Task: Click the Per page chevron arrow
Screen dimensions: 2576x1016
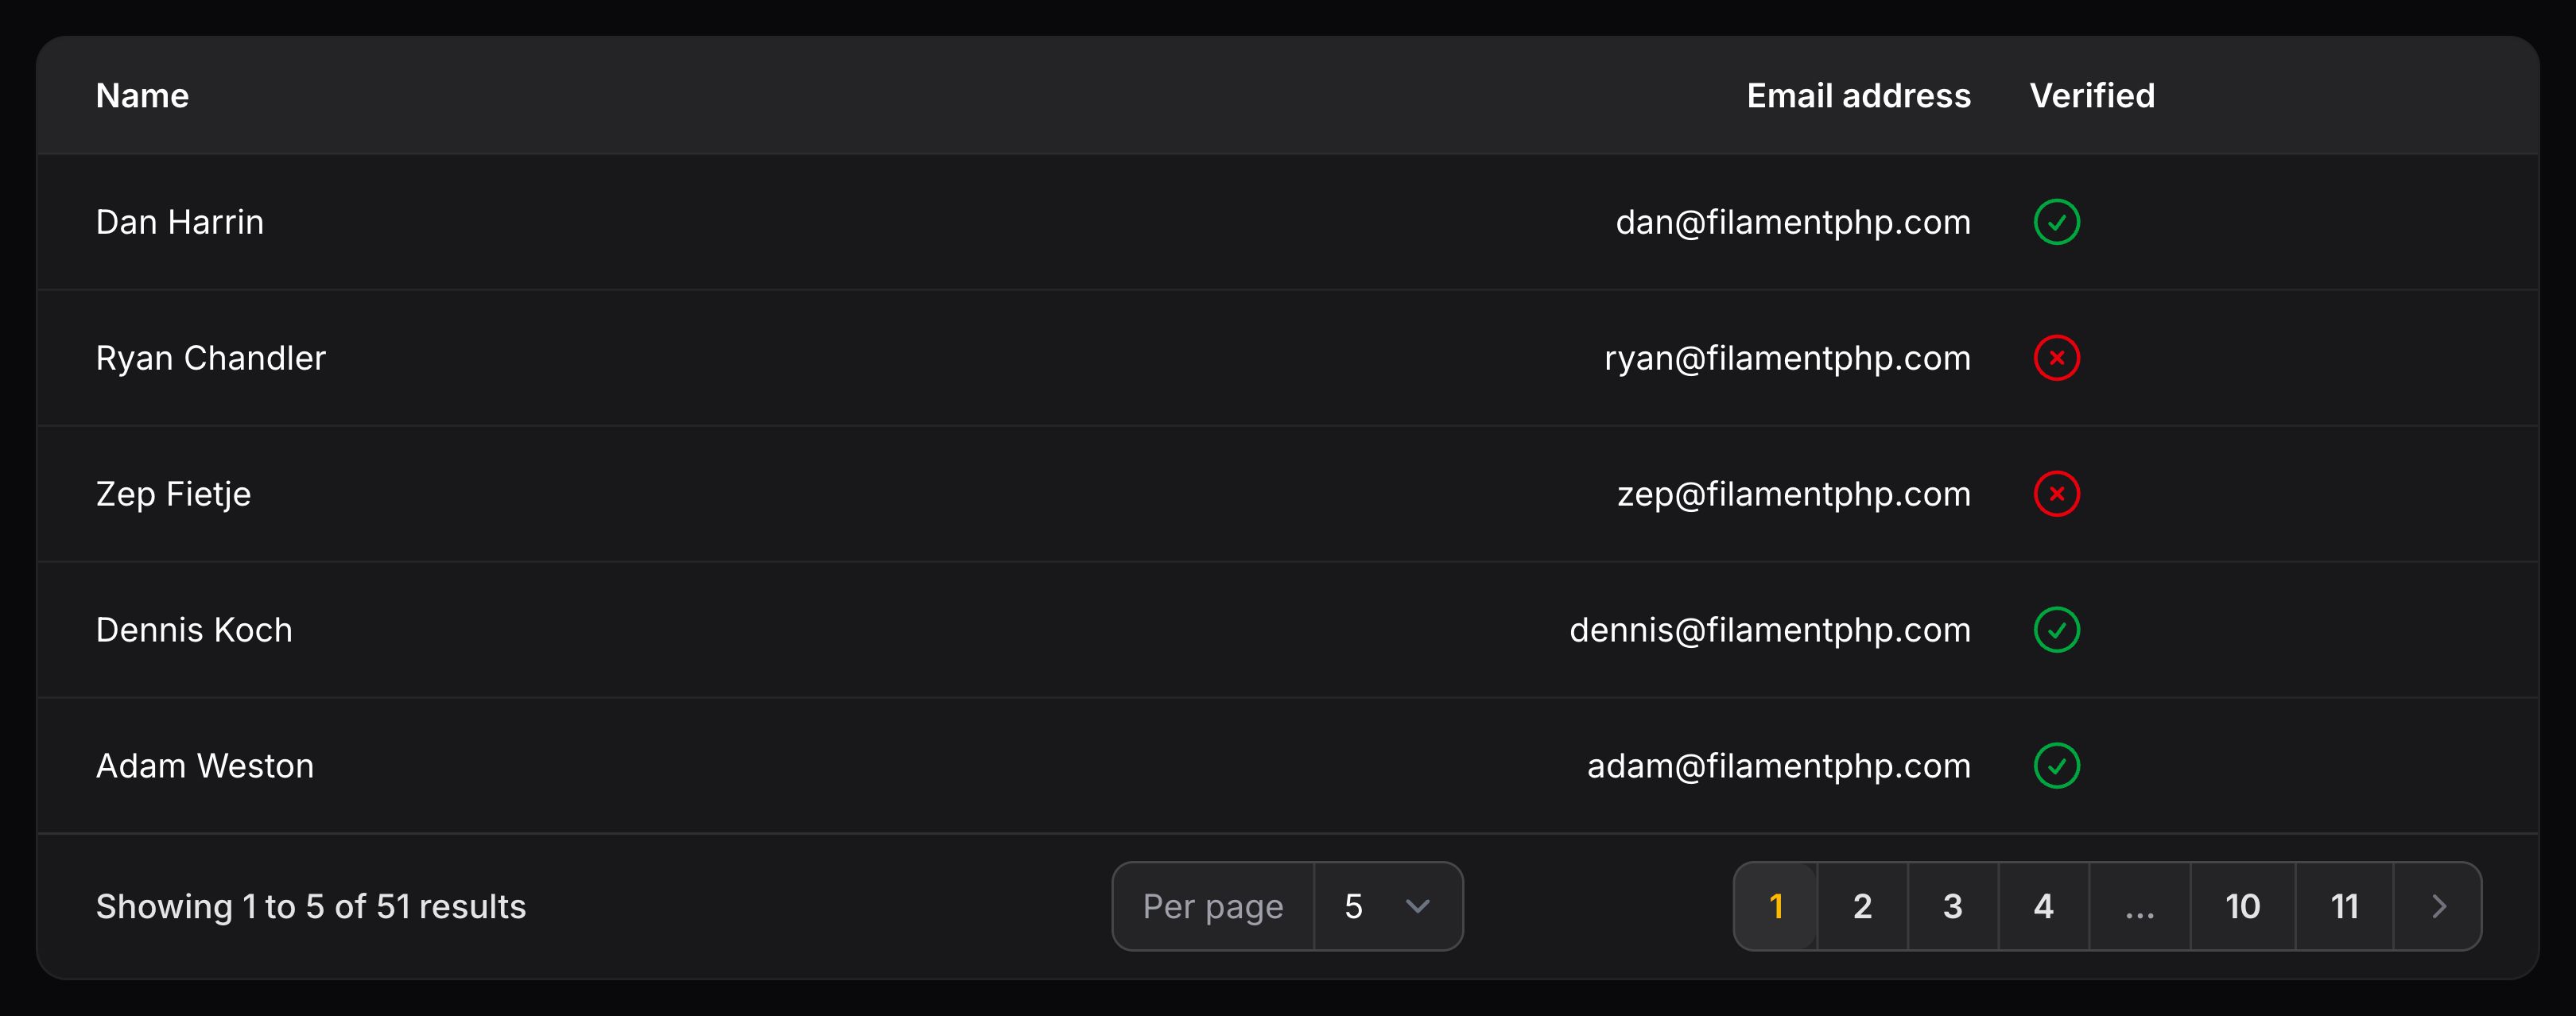Action: coord(1417,906)
